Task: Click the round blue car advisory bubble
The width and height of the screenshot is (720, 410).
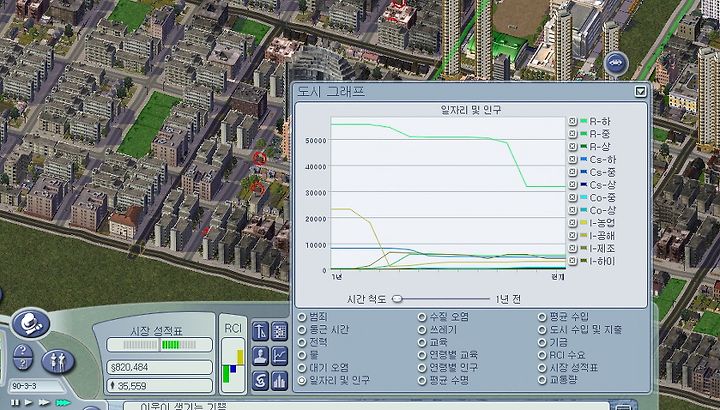Action: pyautogui.click(x=616, y=63)
